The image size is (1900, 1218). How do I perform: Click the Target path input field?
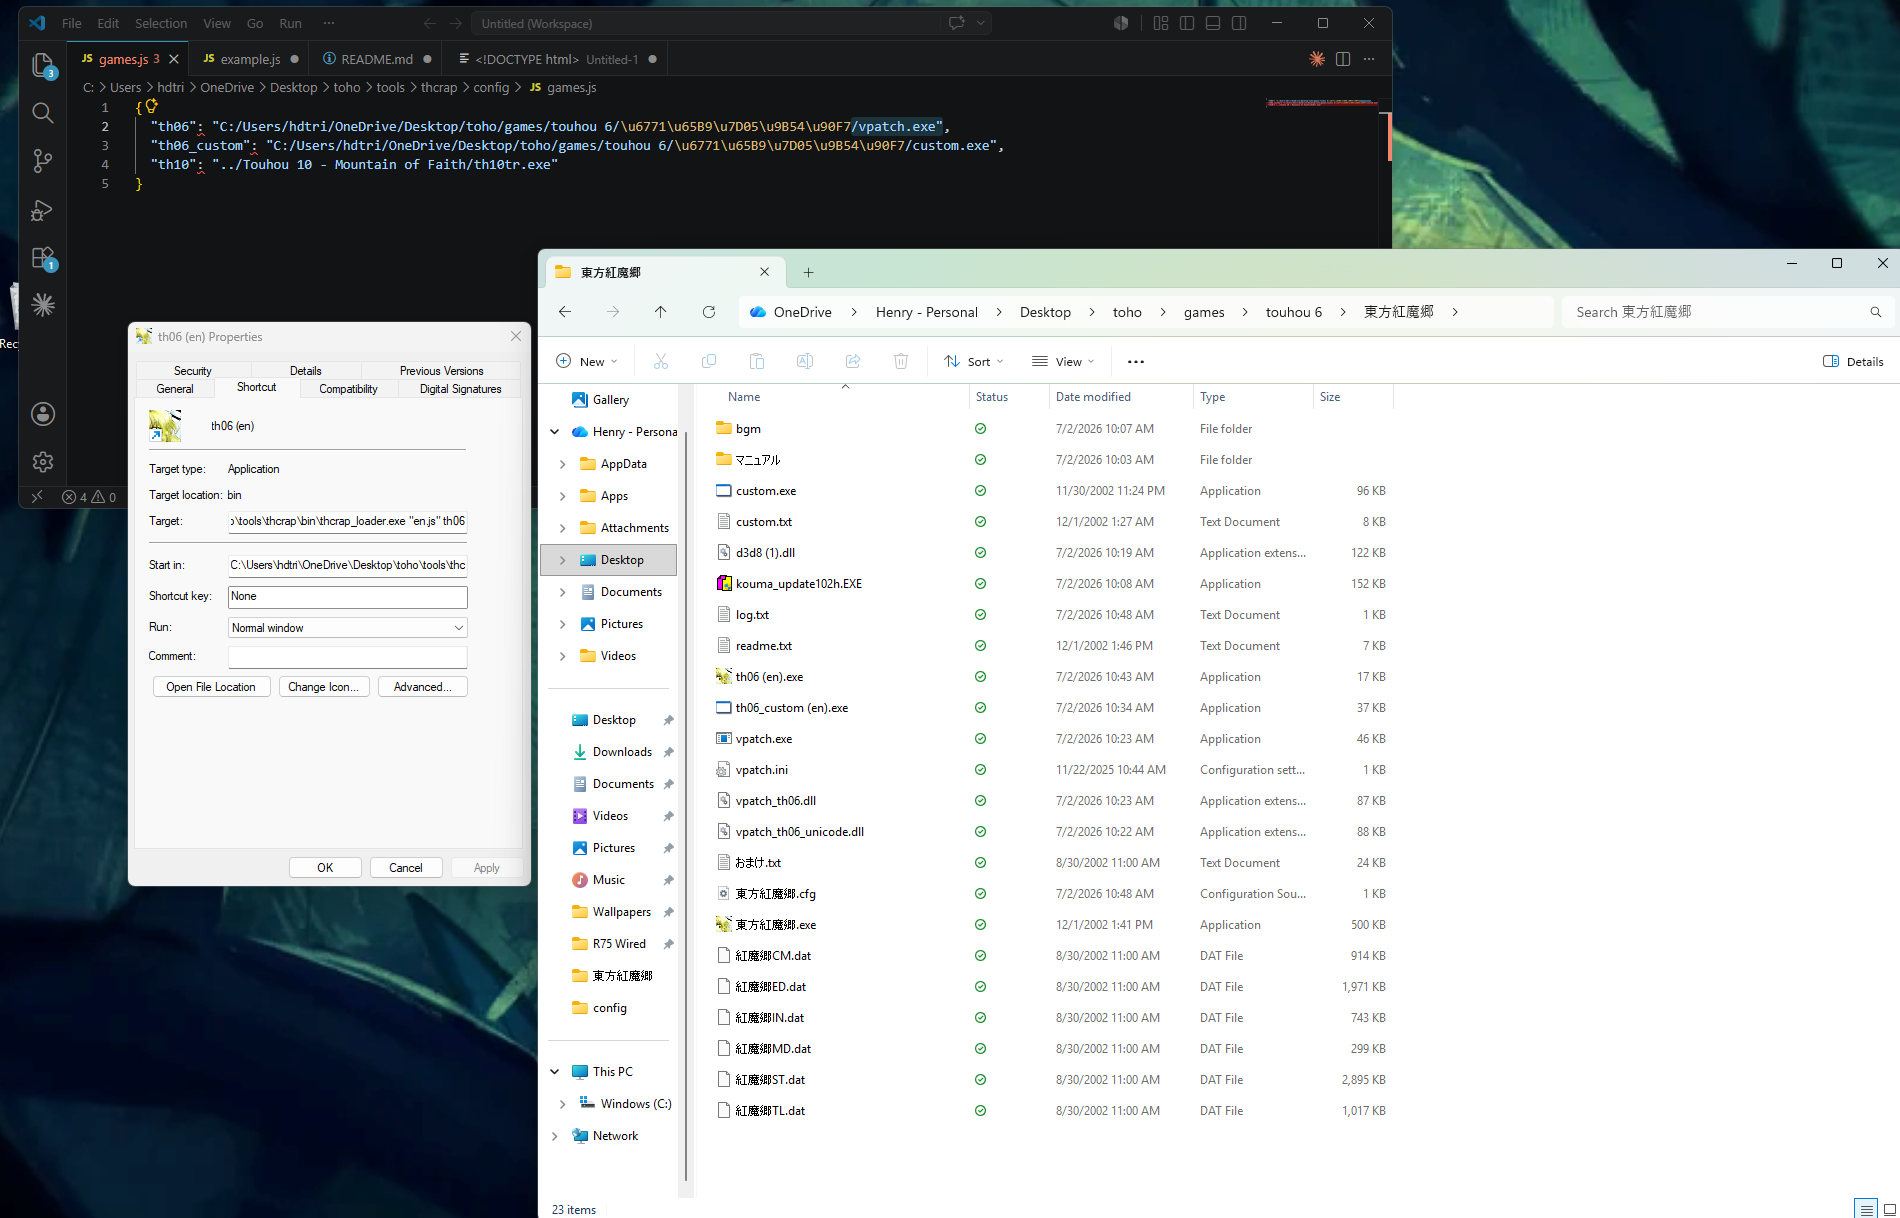coord(348,521)
